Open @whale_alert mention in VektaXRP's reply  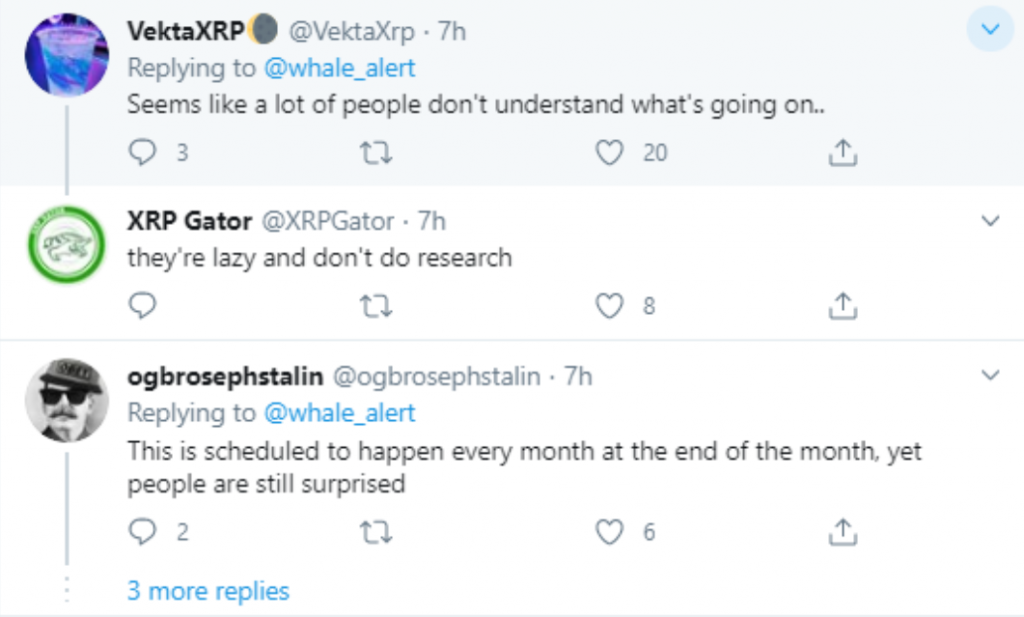point(340,68)
